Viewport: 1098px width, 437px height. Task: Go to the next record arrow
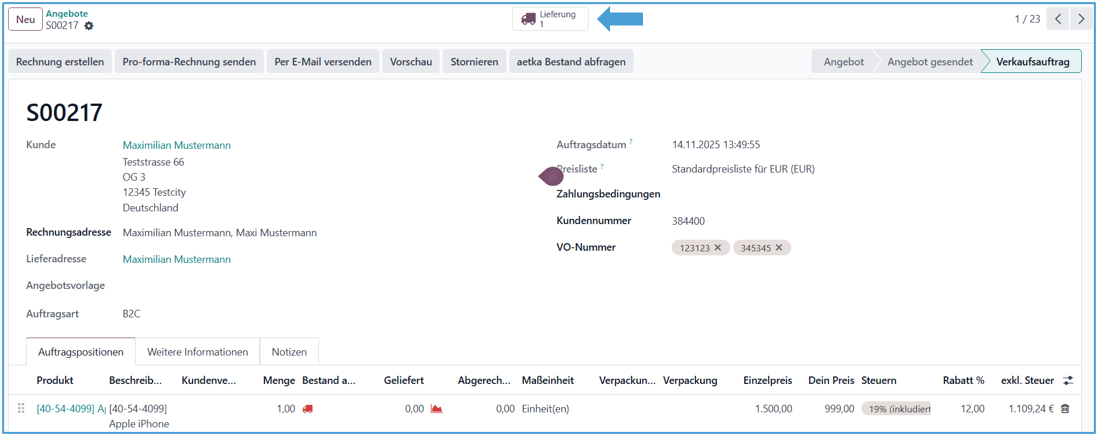(x=1081, y=19)
